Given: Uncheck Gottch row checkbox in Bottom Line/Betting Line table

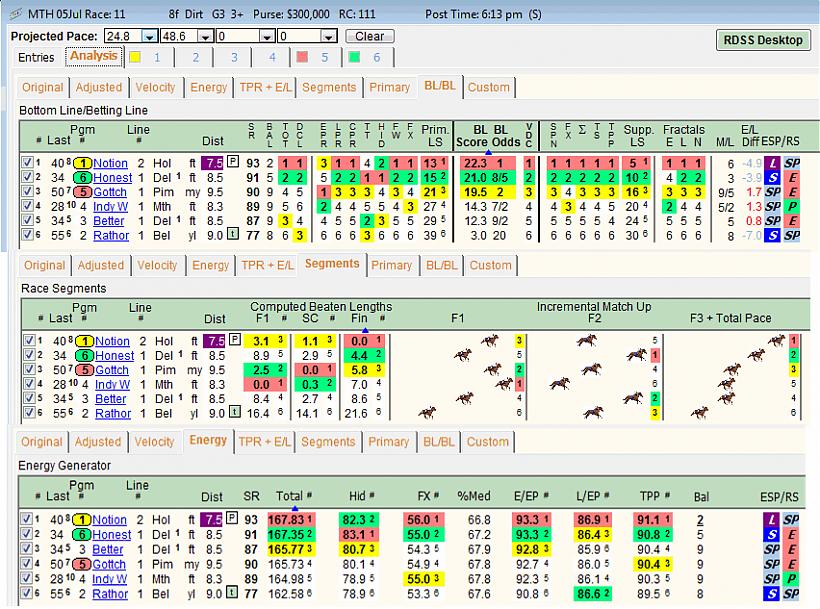Looking at the screenshot, I should 27,191.
